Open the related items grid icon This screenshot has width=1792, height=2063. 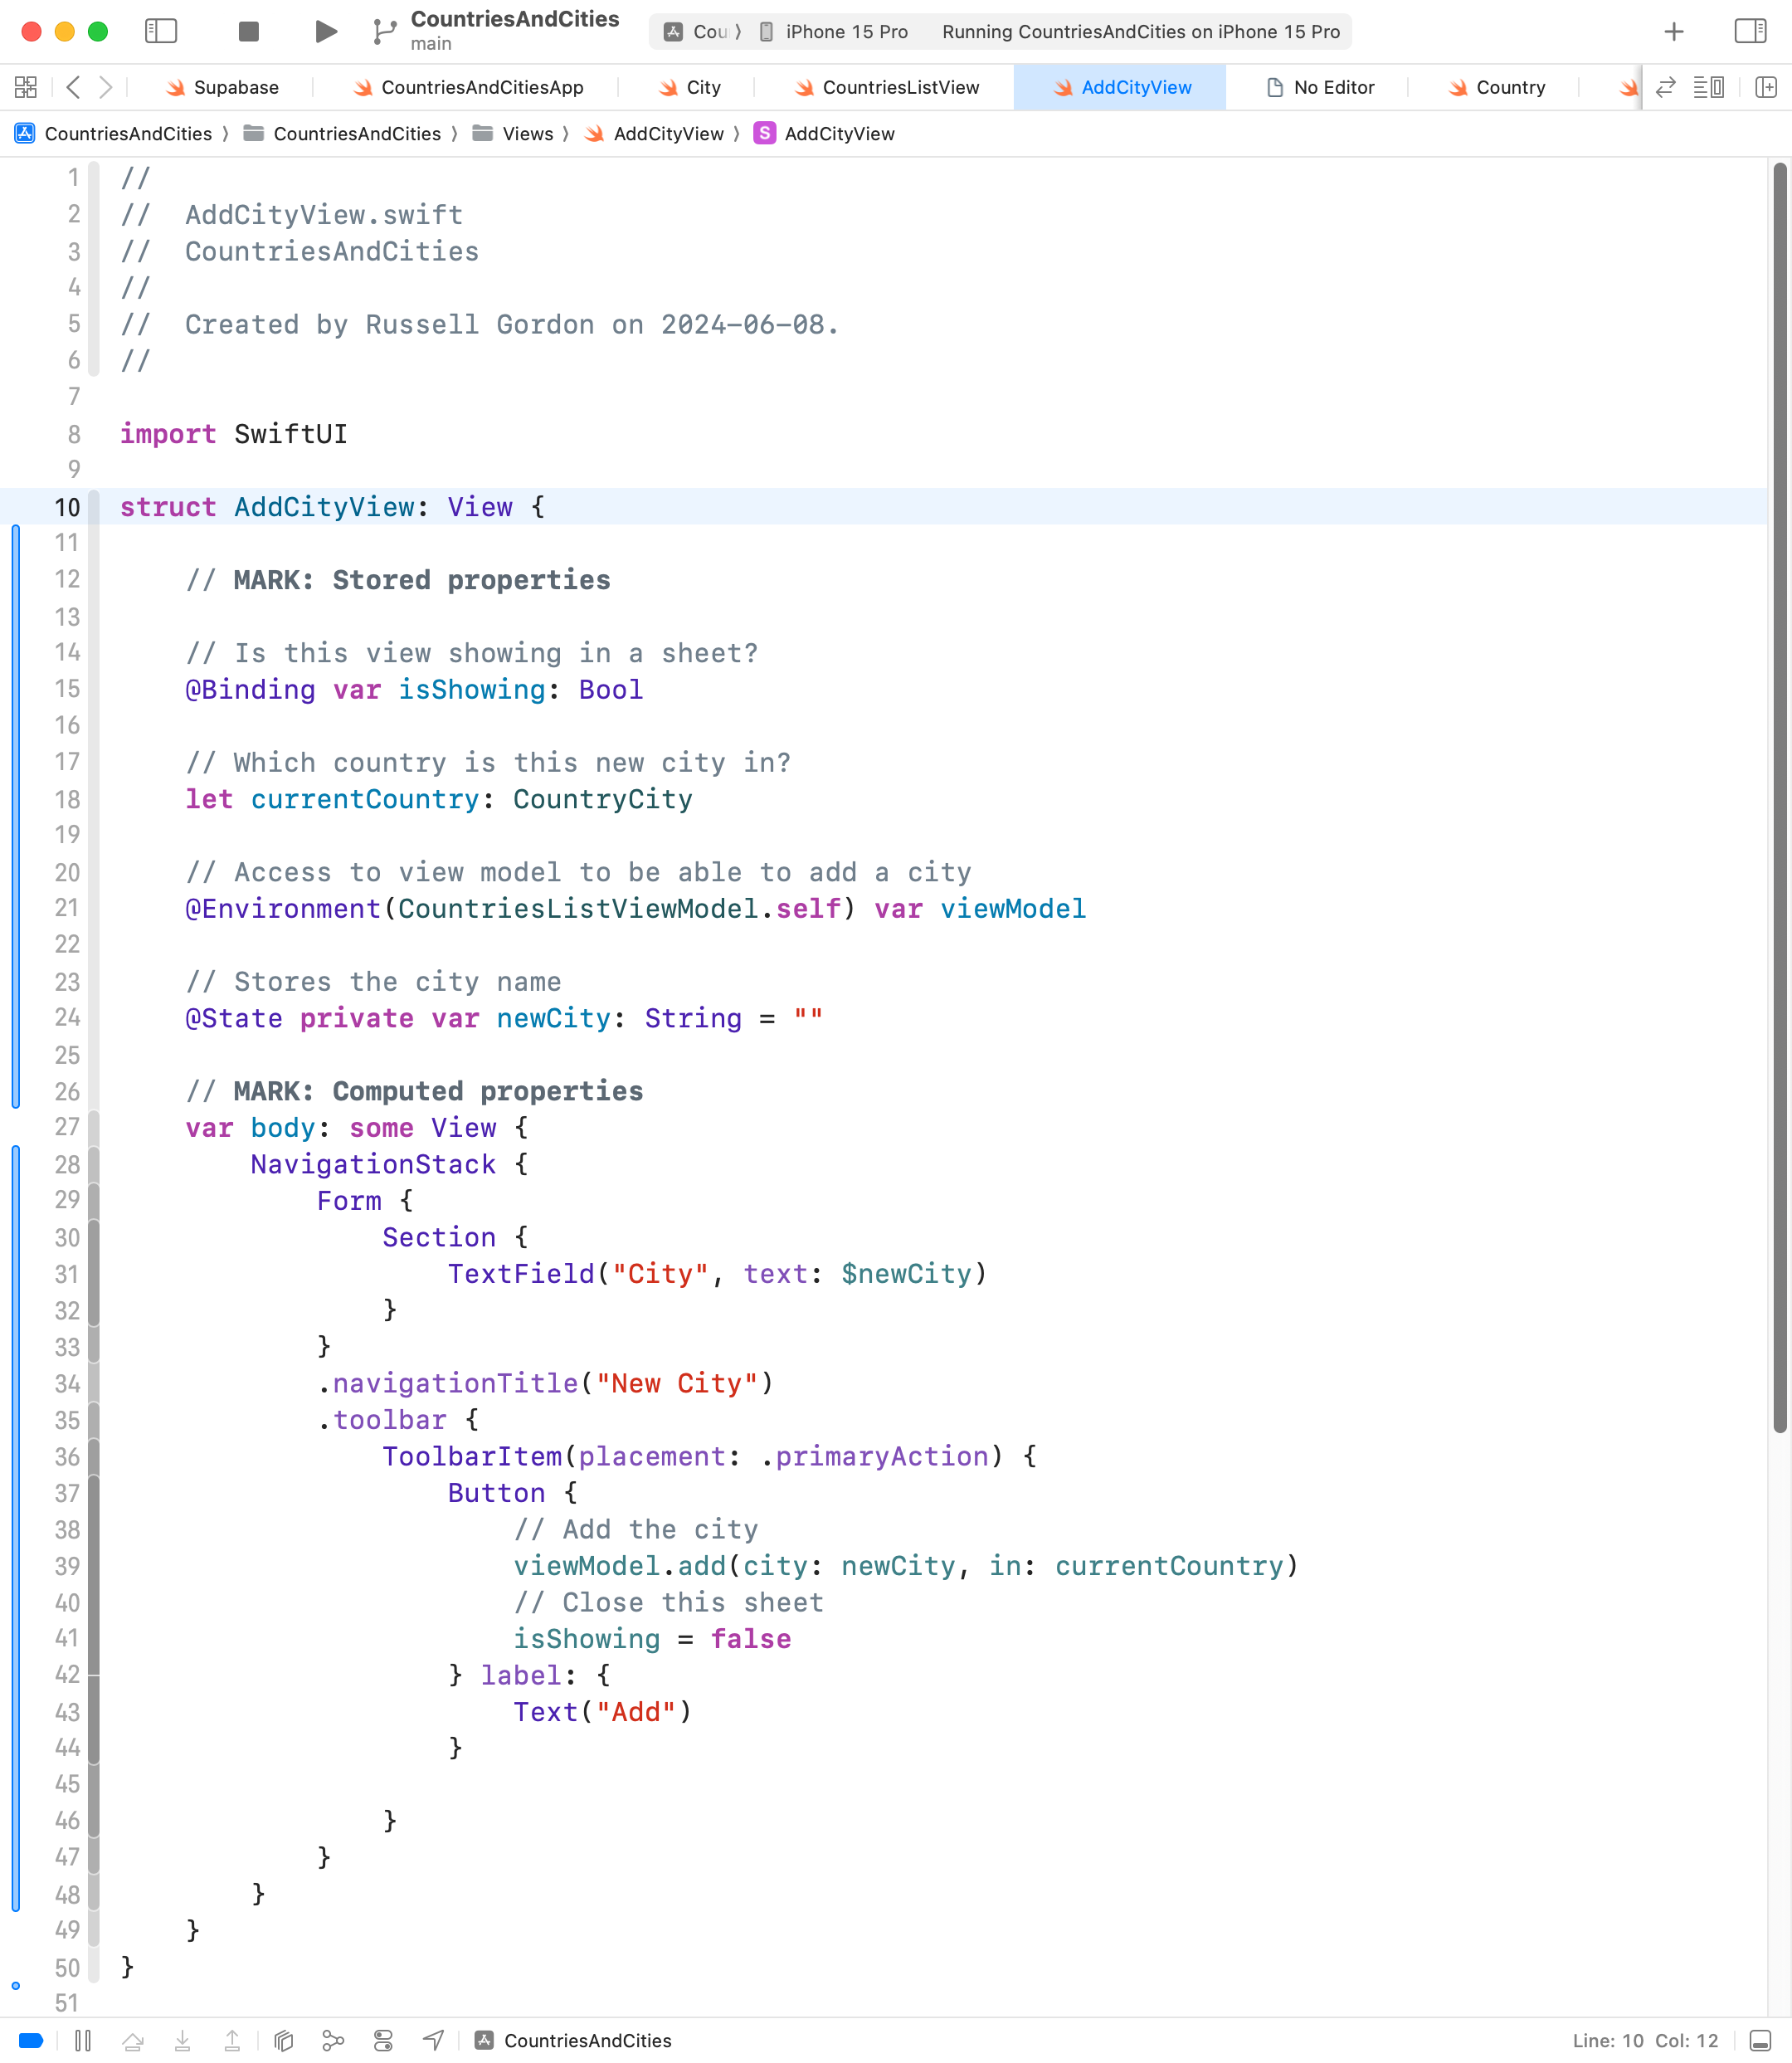pos(25,87)
